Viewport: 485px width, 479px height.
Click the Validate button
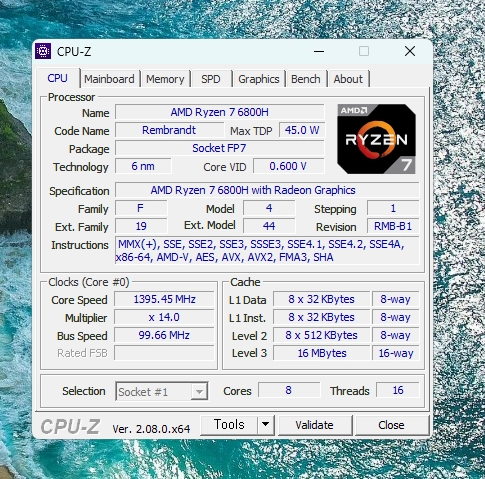point(314,425)
